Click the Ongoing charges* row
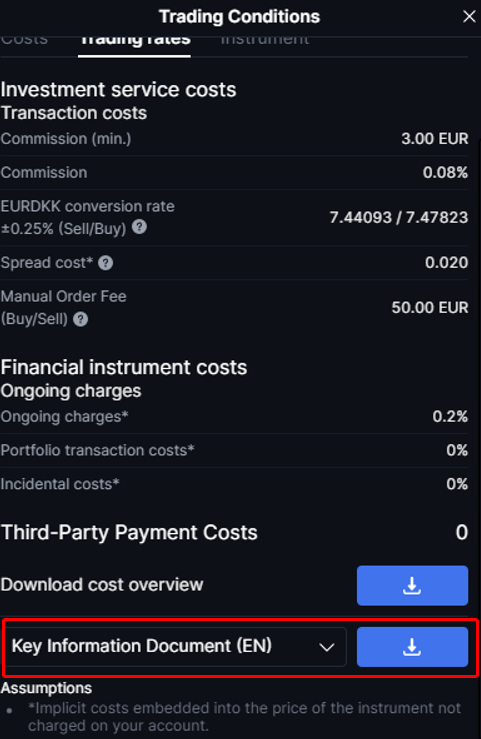 (234, 417)
